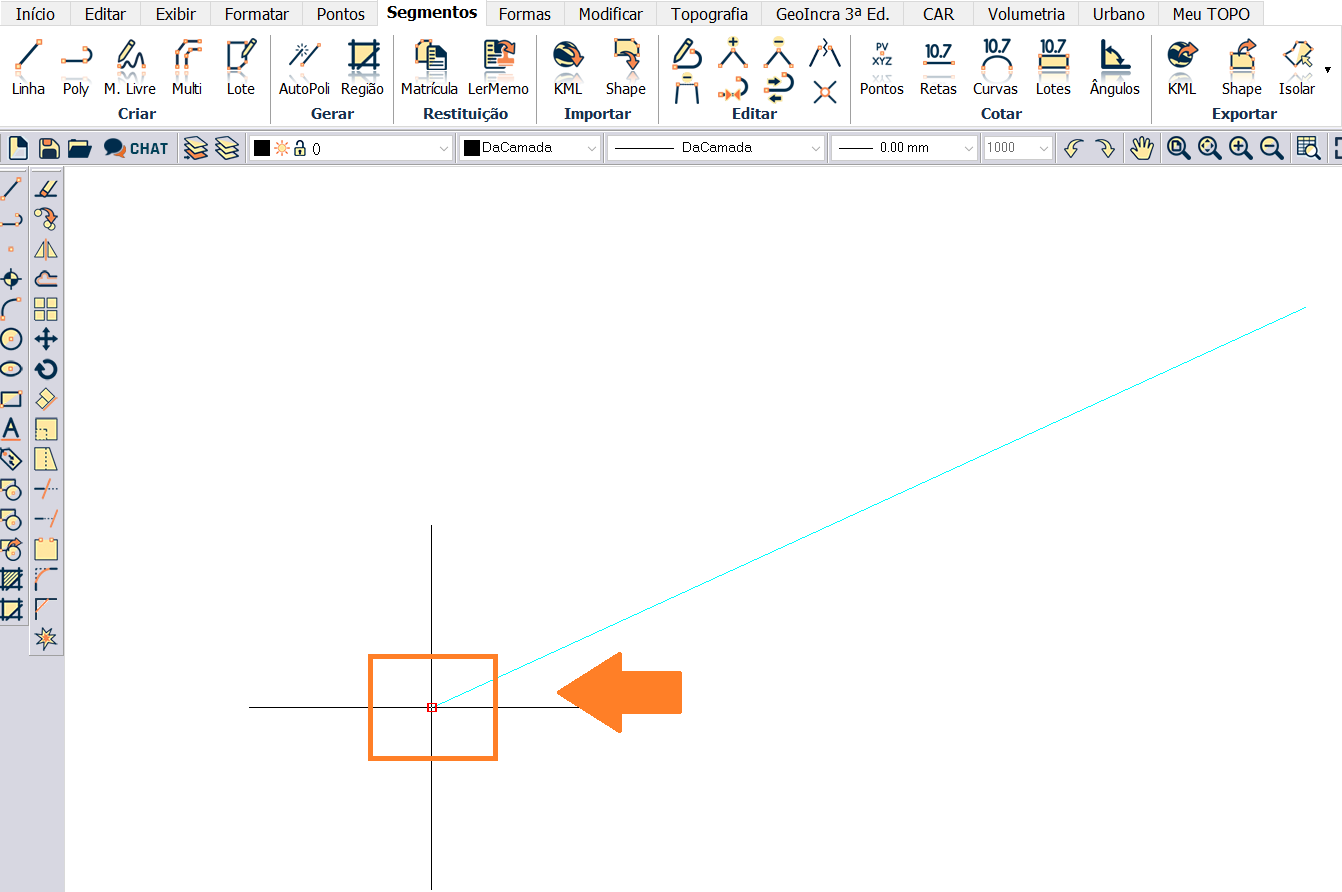Click the AutoPoli generate button
The height and width of the screenshot is (892, 1342).
coord(304,67)
